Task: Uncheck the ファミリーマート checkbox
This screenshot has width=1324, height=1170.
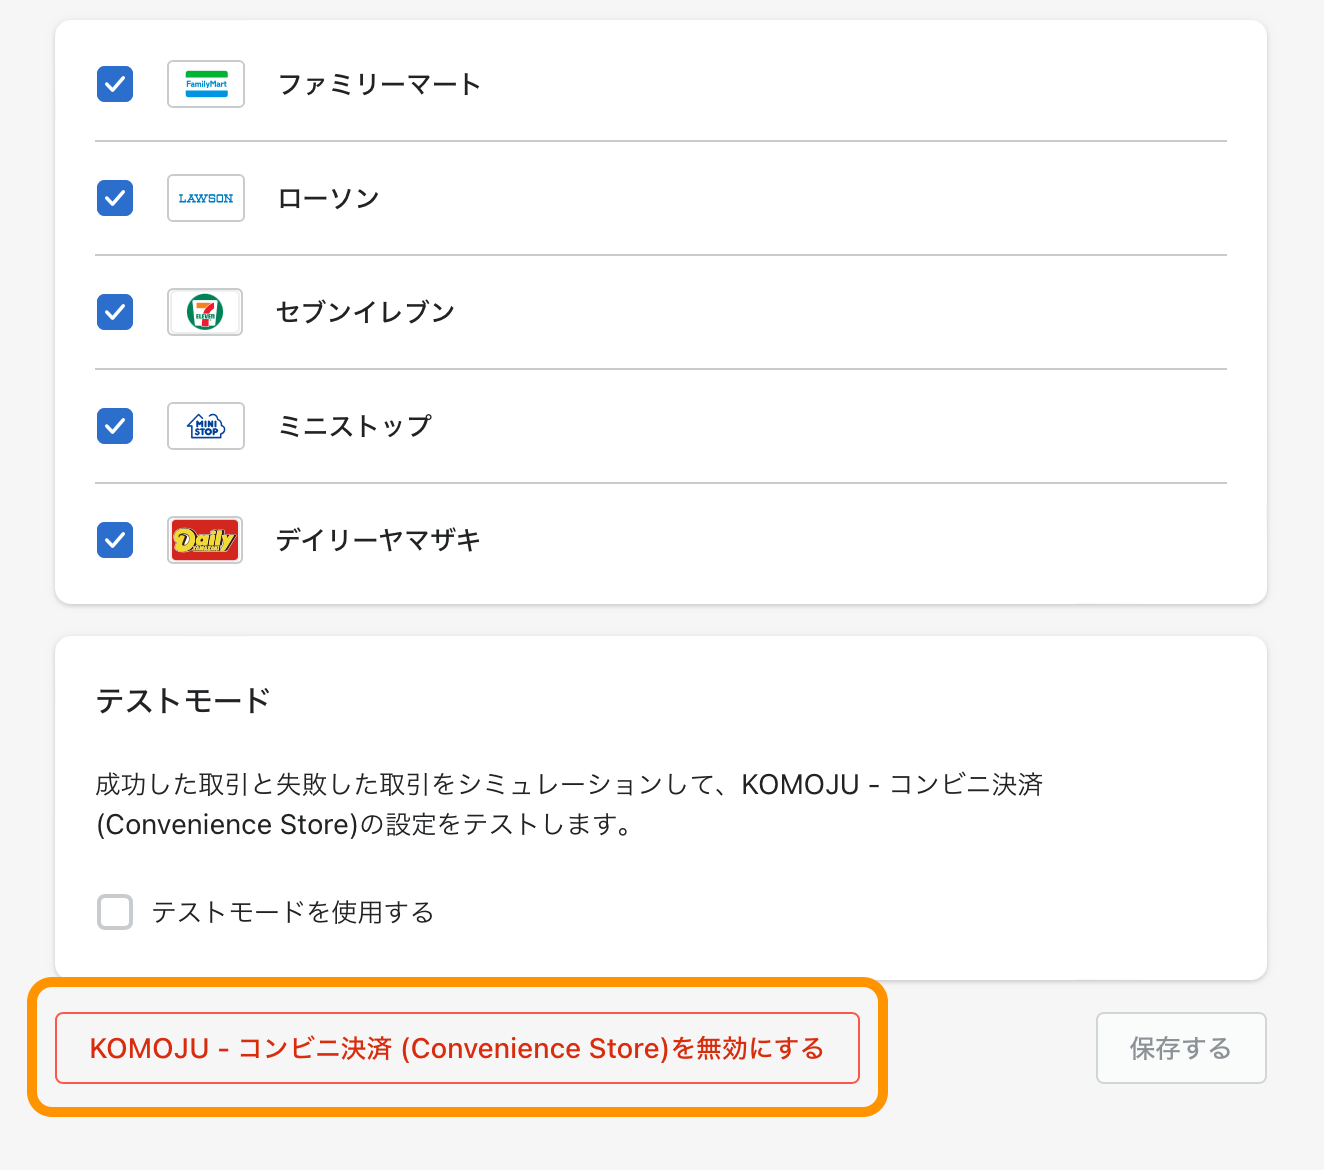Action: 115,84
